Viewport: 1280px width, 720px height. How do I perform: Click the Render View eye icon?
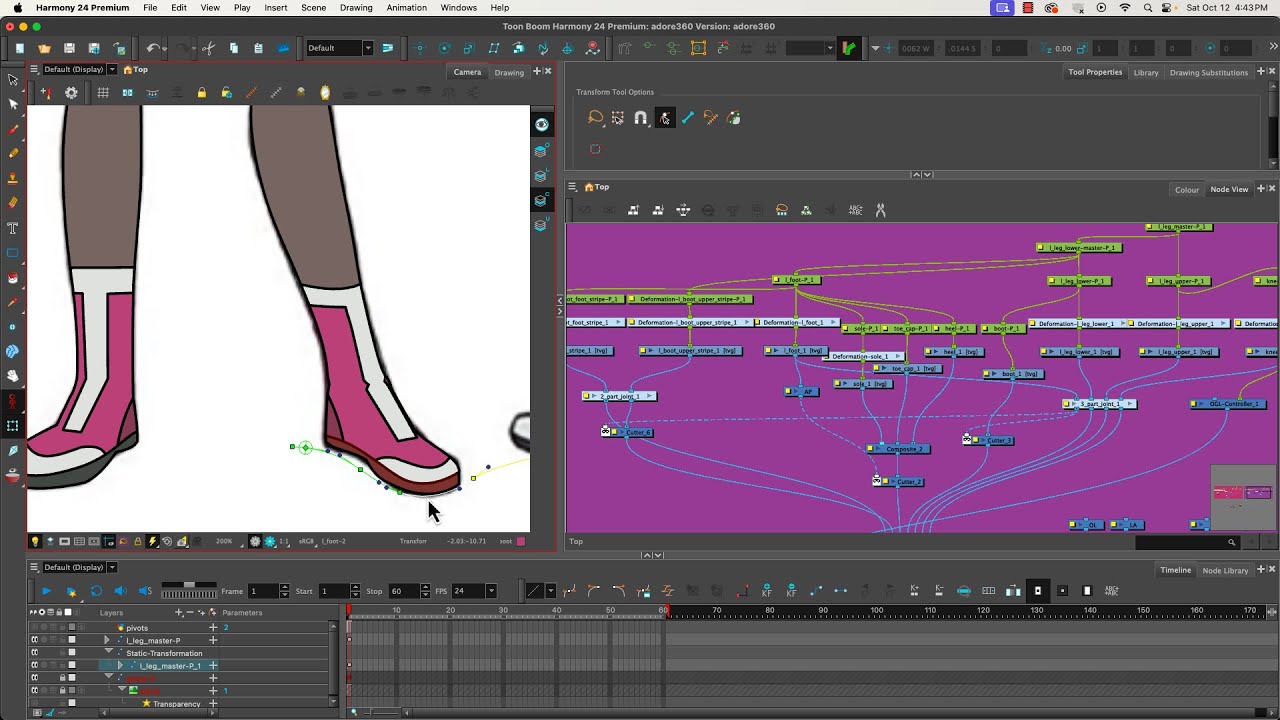click(542, 124)
